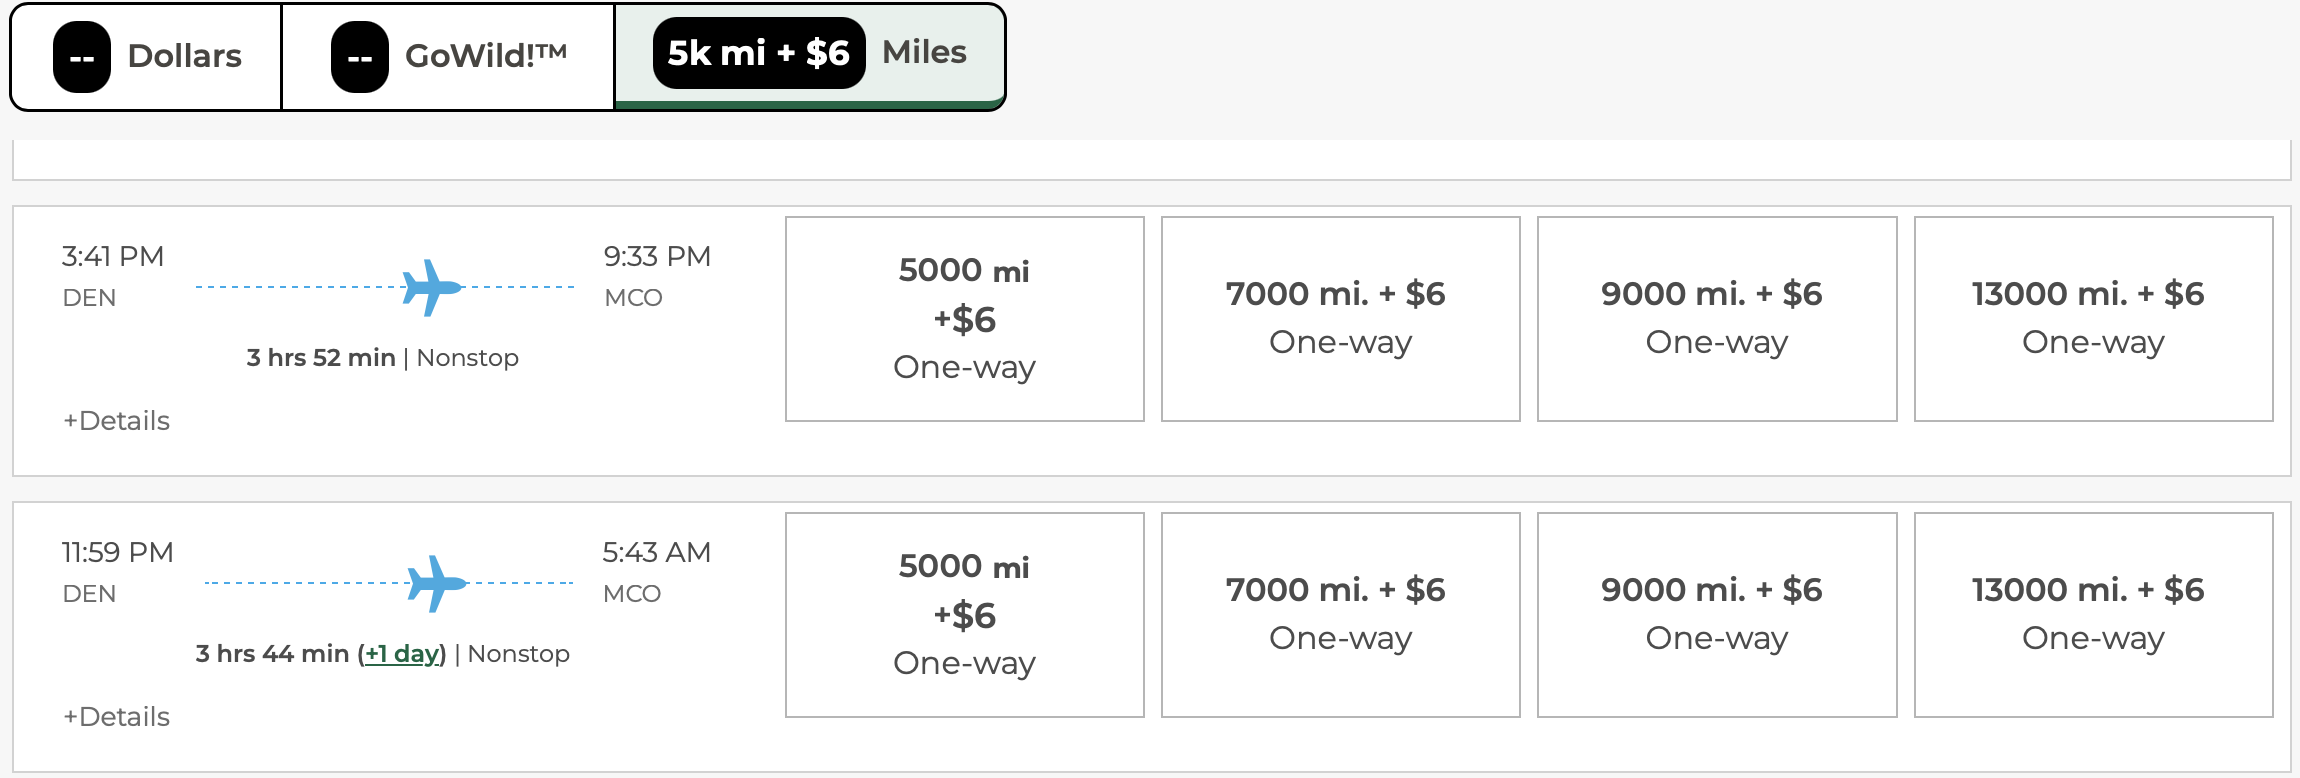Image resolution: width=2300 pixels, height=778 pixels.
Task: Click the airplane icon on 3:41 PM flight
Action: [432, 288]
